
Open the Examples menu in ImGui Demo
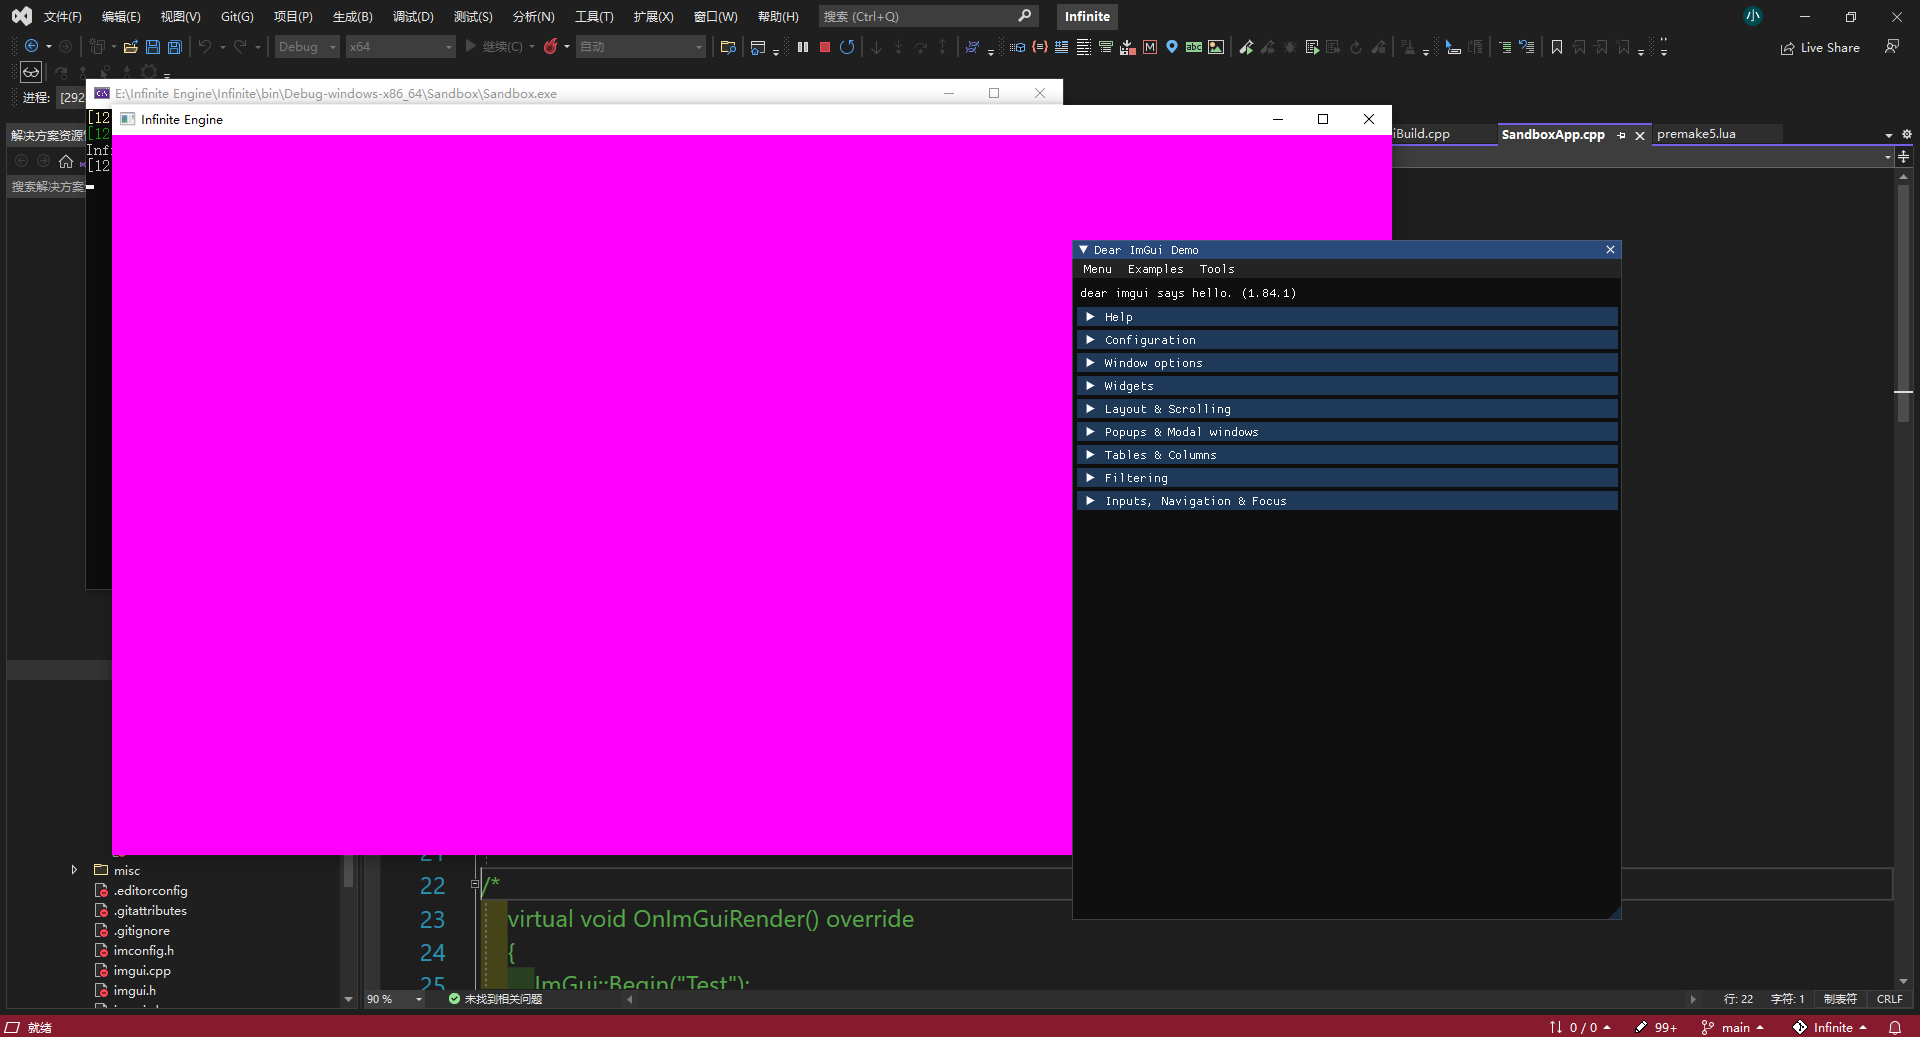coord(1155,269)
